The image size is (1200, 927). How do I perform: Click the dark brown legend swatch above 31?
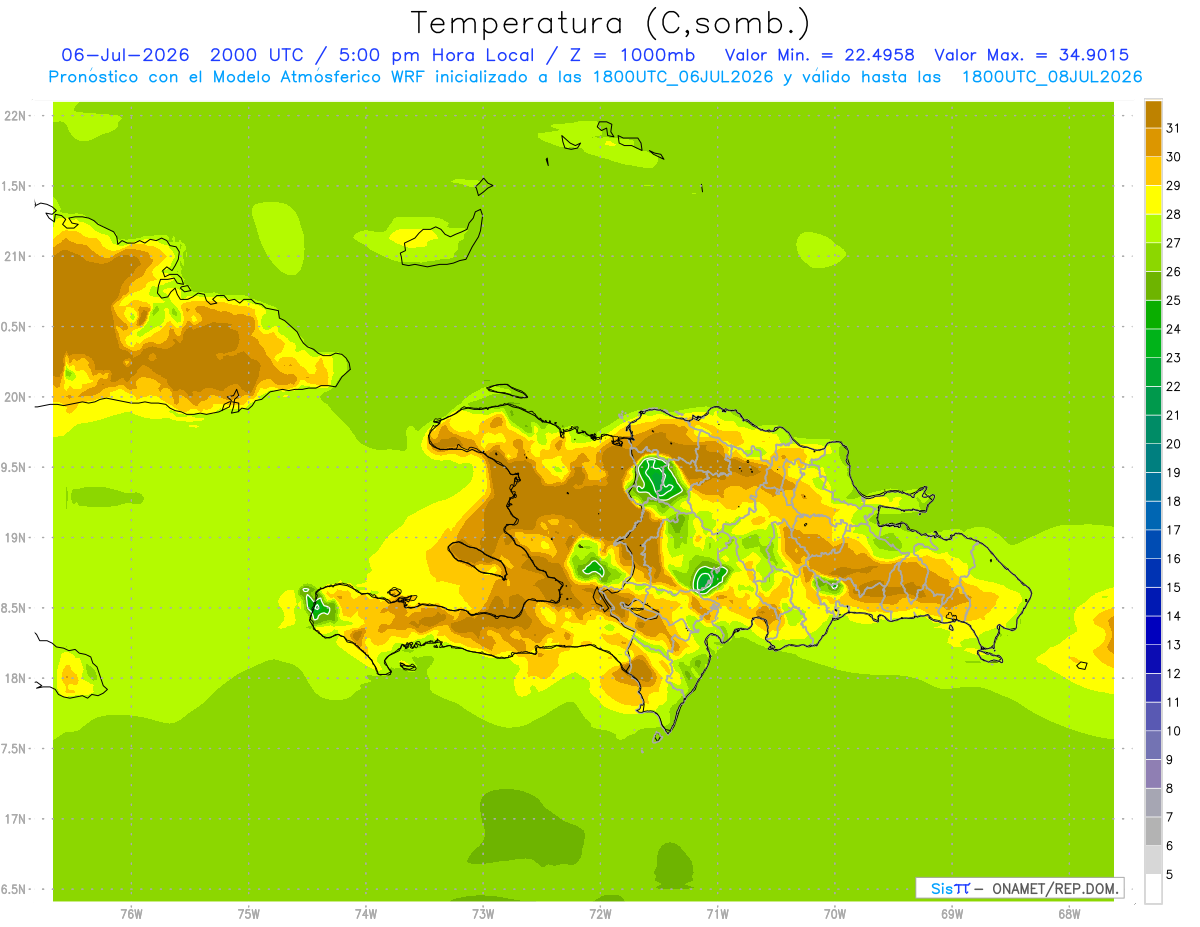point(1153,113)
